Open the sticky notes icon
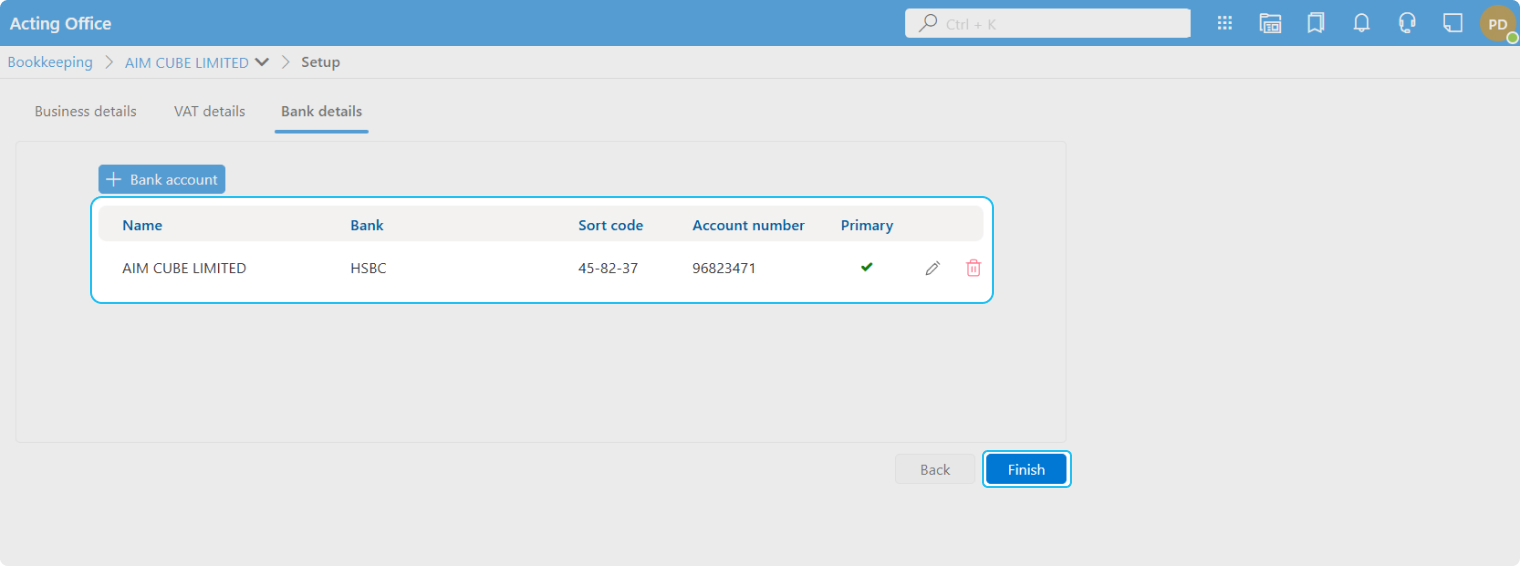Viewport: 1520px width, 566px height. click(1453, 23)
